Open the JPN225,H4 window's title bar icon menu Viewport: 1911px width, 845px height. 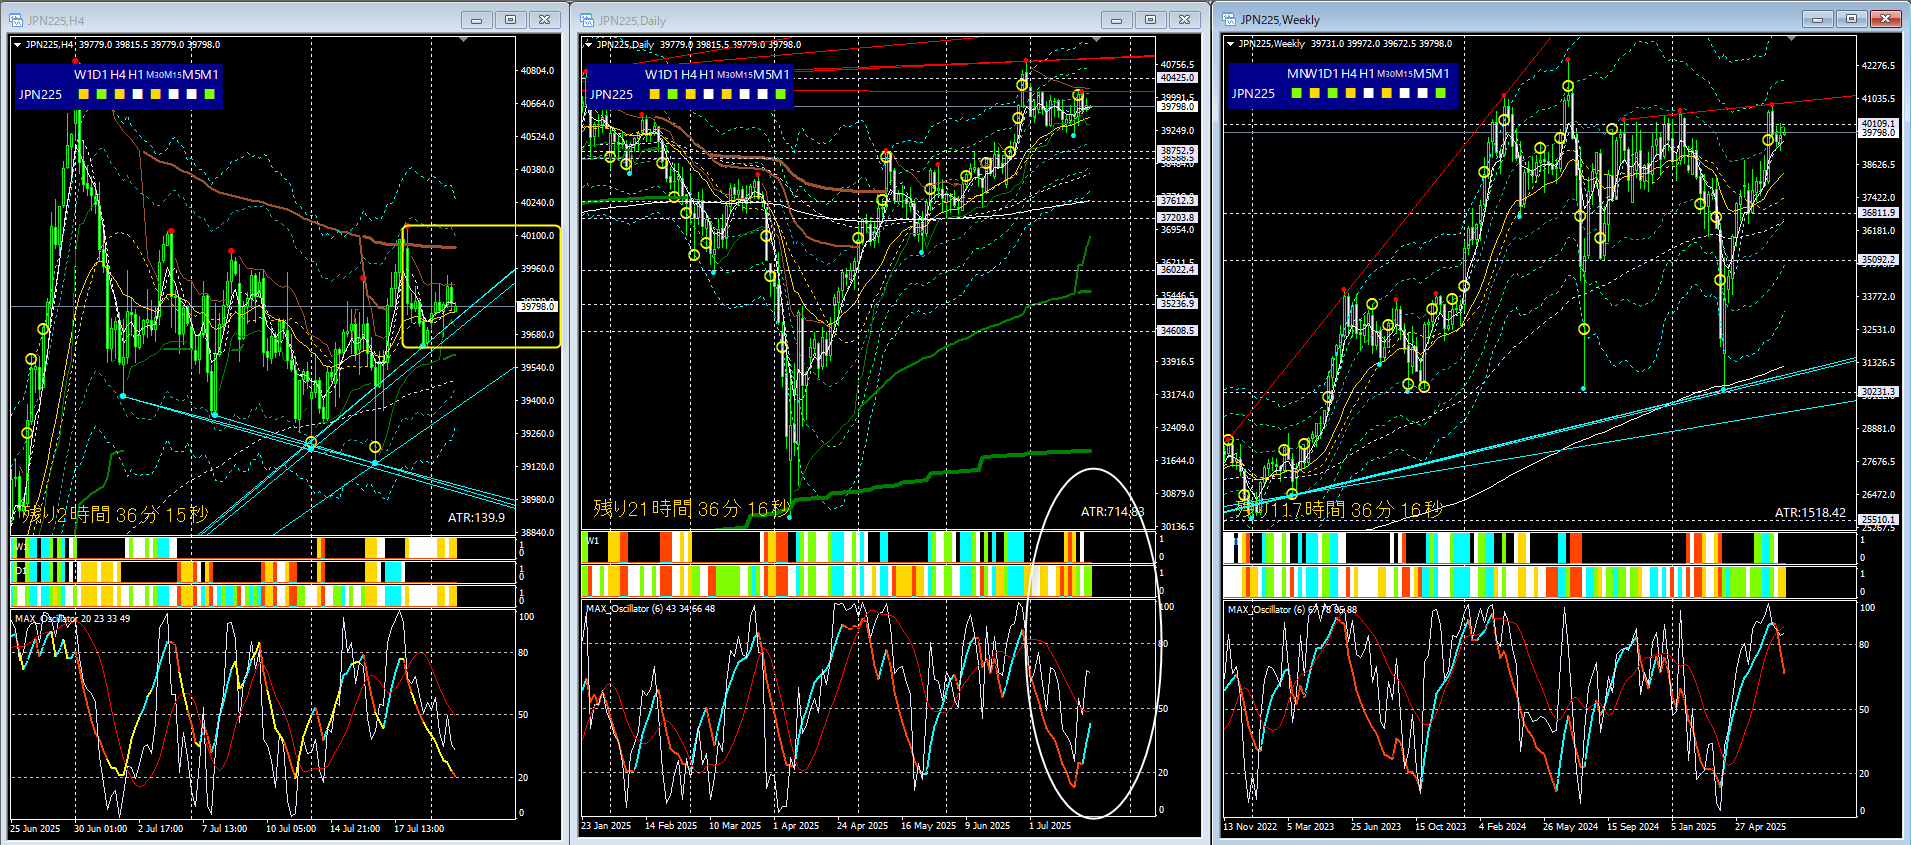coord(15,20)
